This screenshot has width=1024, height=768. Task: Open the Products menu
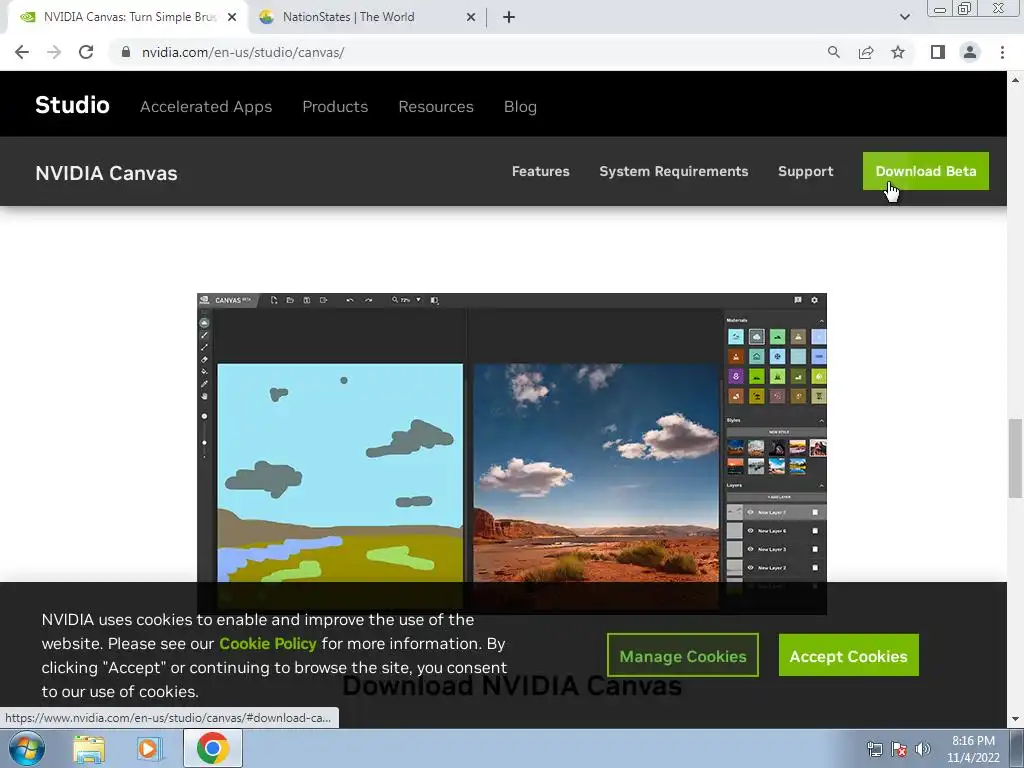pos(335,106)
